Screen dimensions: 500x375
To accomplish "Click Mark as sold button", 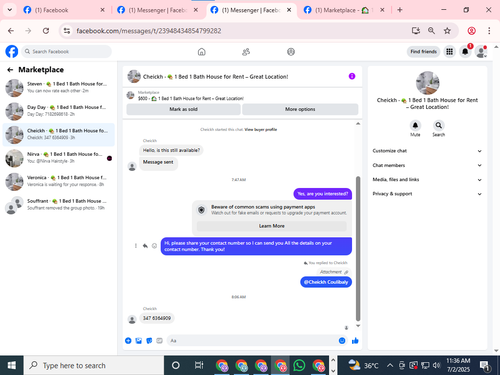I will pyautogui.click(x=183, y=109).
